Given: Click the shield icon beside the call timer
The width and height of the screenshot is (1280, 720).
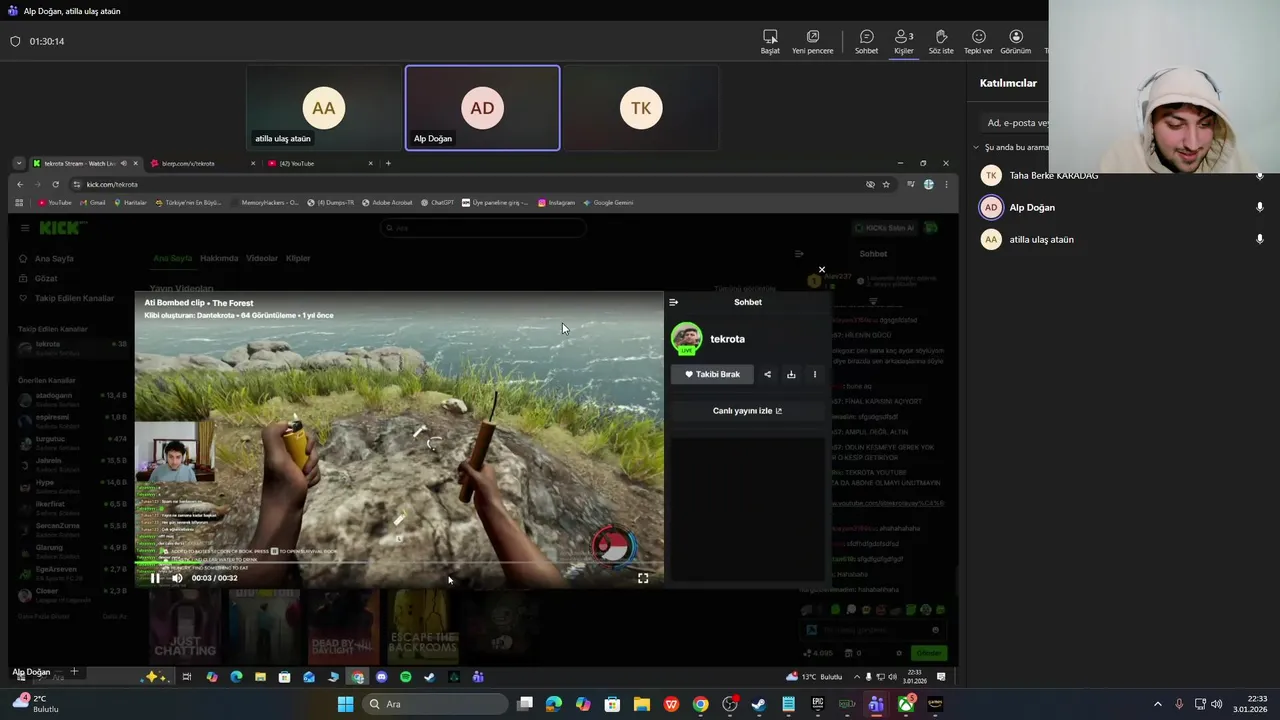Looking at the screenshot, I should point(15,41).
